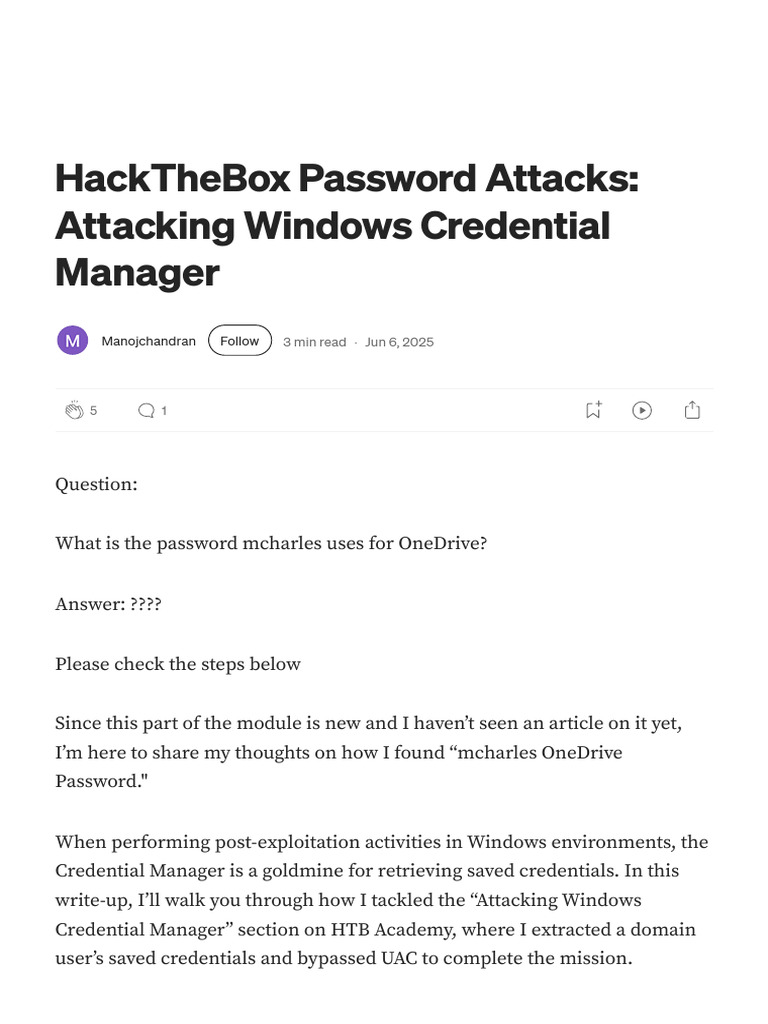Follow author Manojchandran
Screen dimensions: 768x1024
click(240, 341)
